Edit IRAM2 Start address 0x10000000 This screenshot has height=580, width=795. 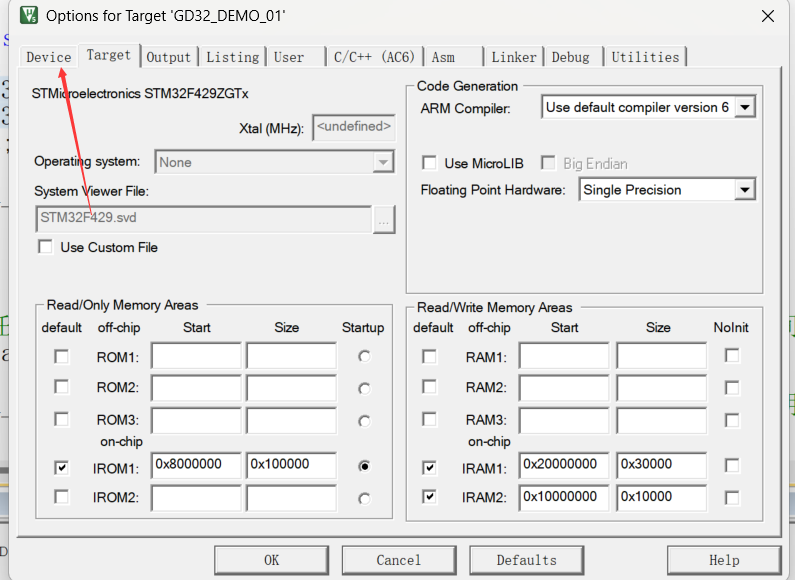coord(564,498)
